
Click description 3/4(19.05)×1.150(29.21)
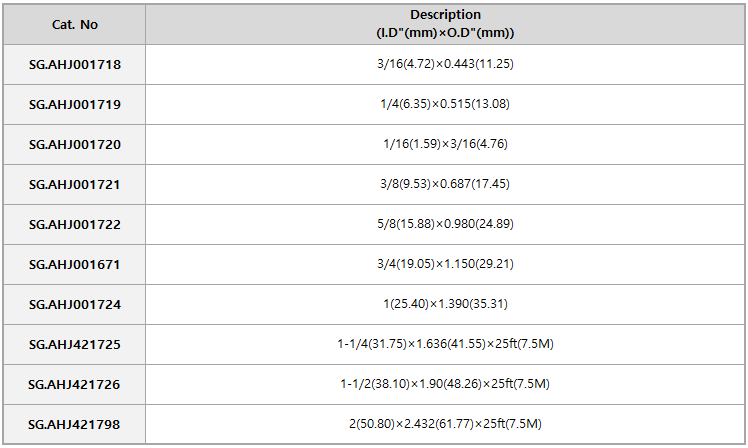445,264
